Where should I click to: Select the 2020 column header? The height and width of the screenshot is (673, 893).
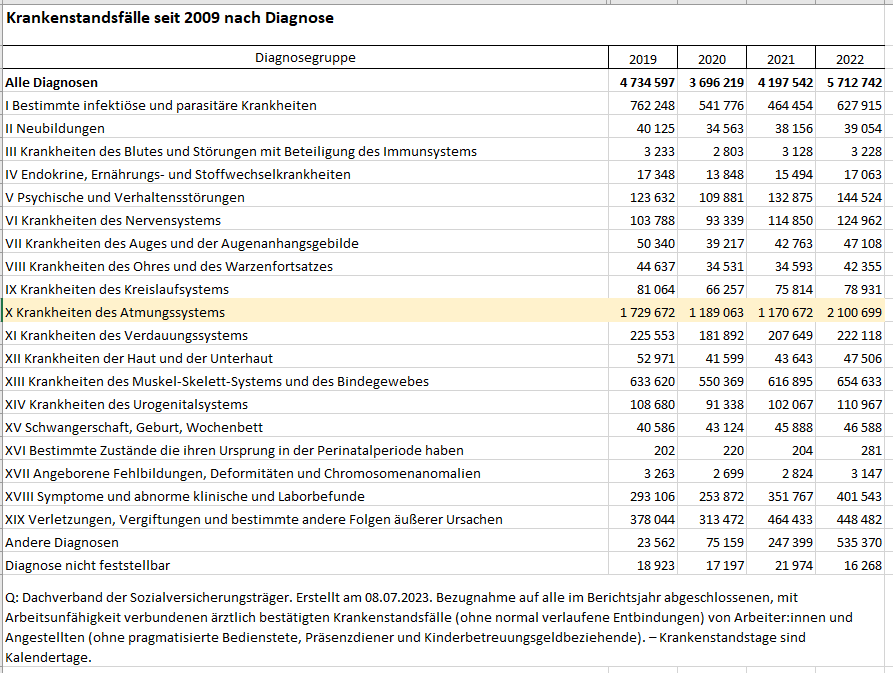point(711,59)
